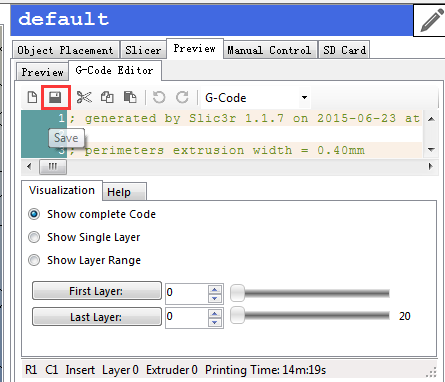445x382 pixels.
Task: Click the Extruder 0 status entry
Action: point(172,370)
